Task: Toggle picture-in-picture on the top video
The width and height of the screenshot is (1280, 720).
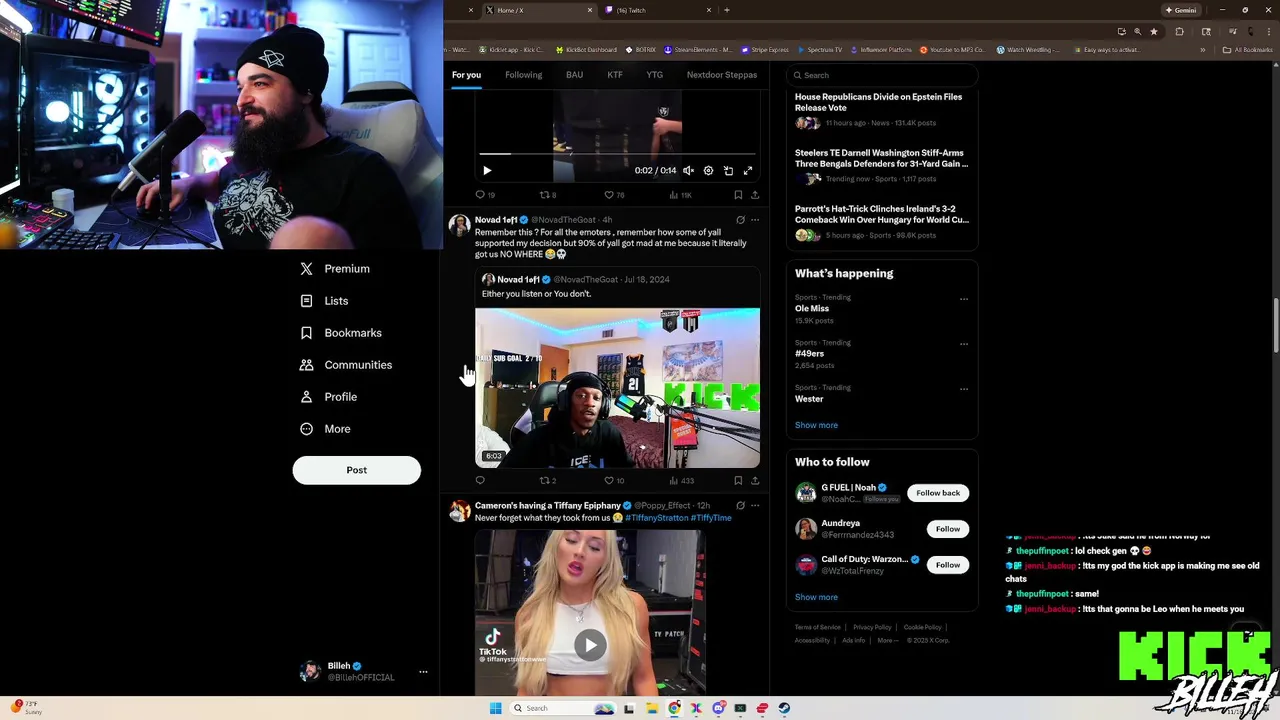Action: pos(728,171)
